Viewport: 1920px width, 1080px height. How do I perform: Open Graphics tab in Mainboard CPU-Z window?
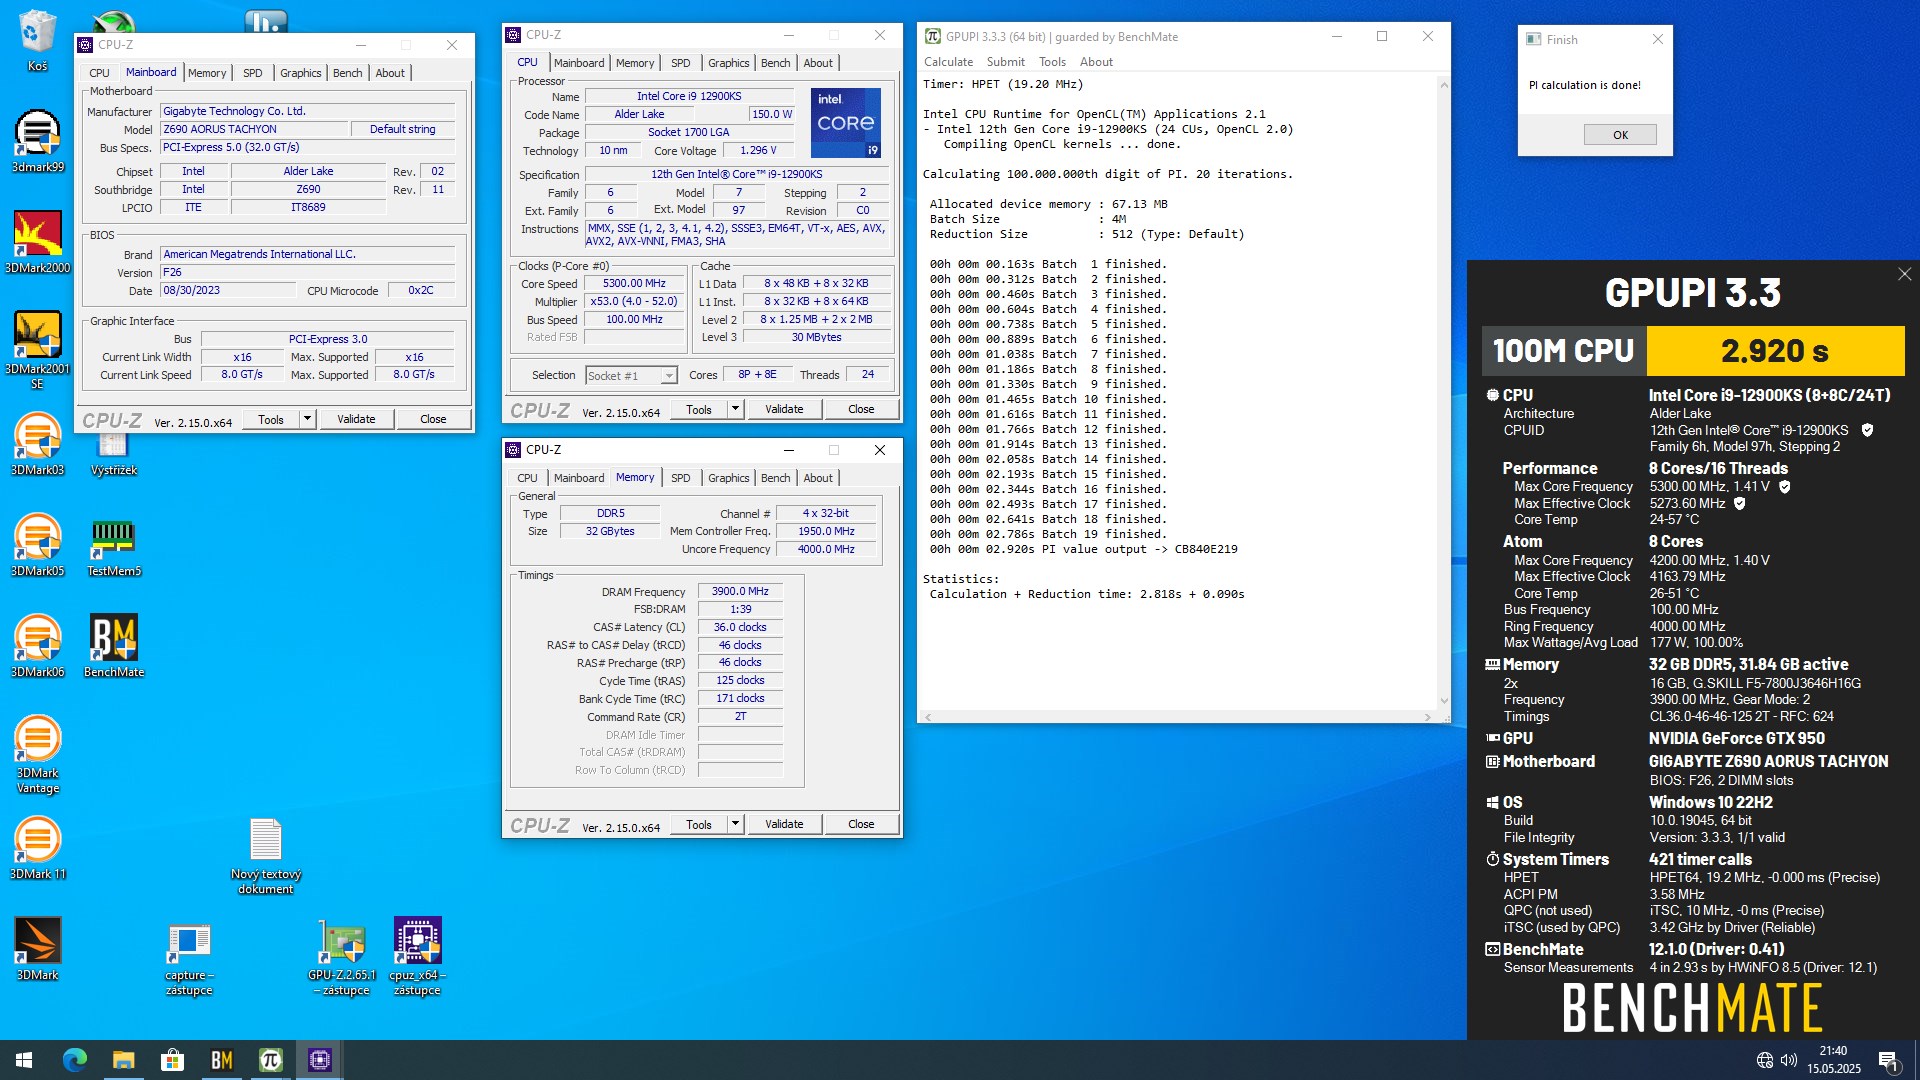300,73
